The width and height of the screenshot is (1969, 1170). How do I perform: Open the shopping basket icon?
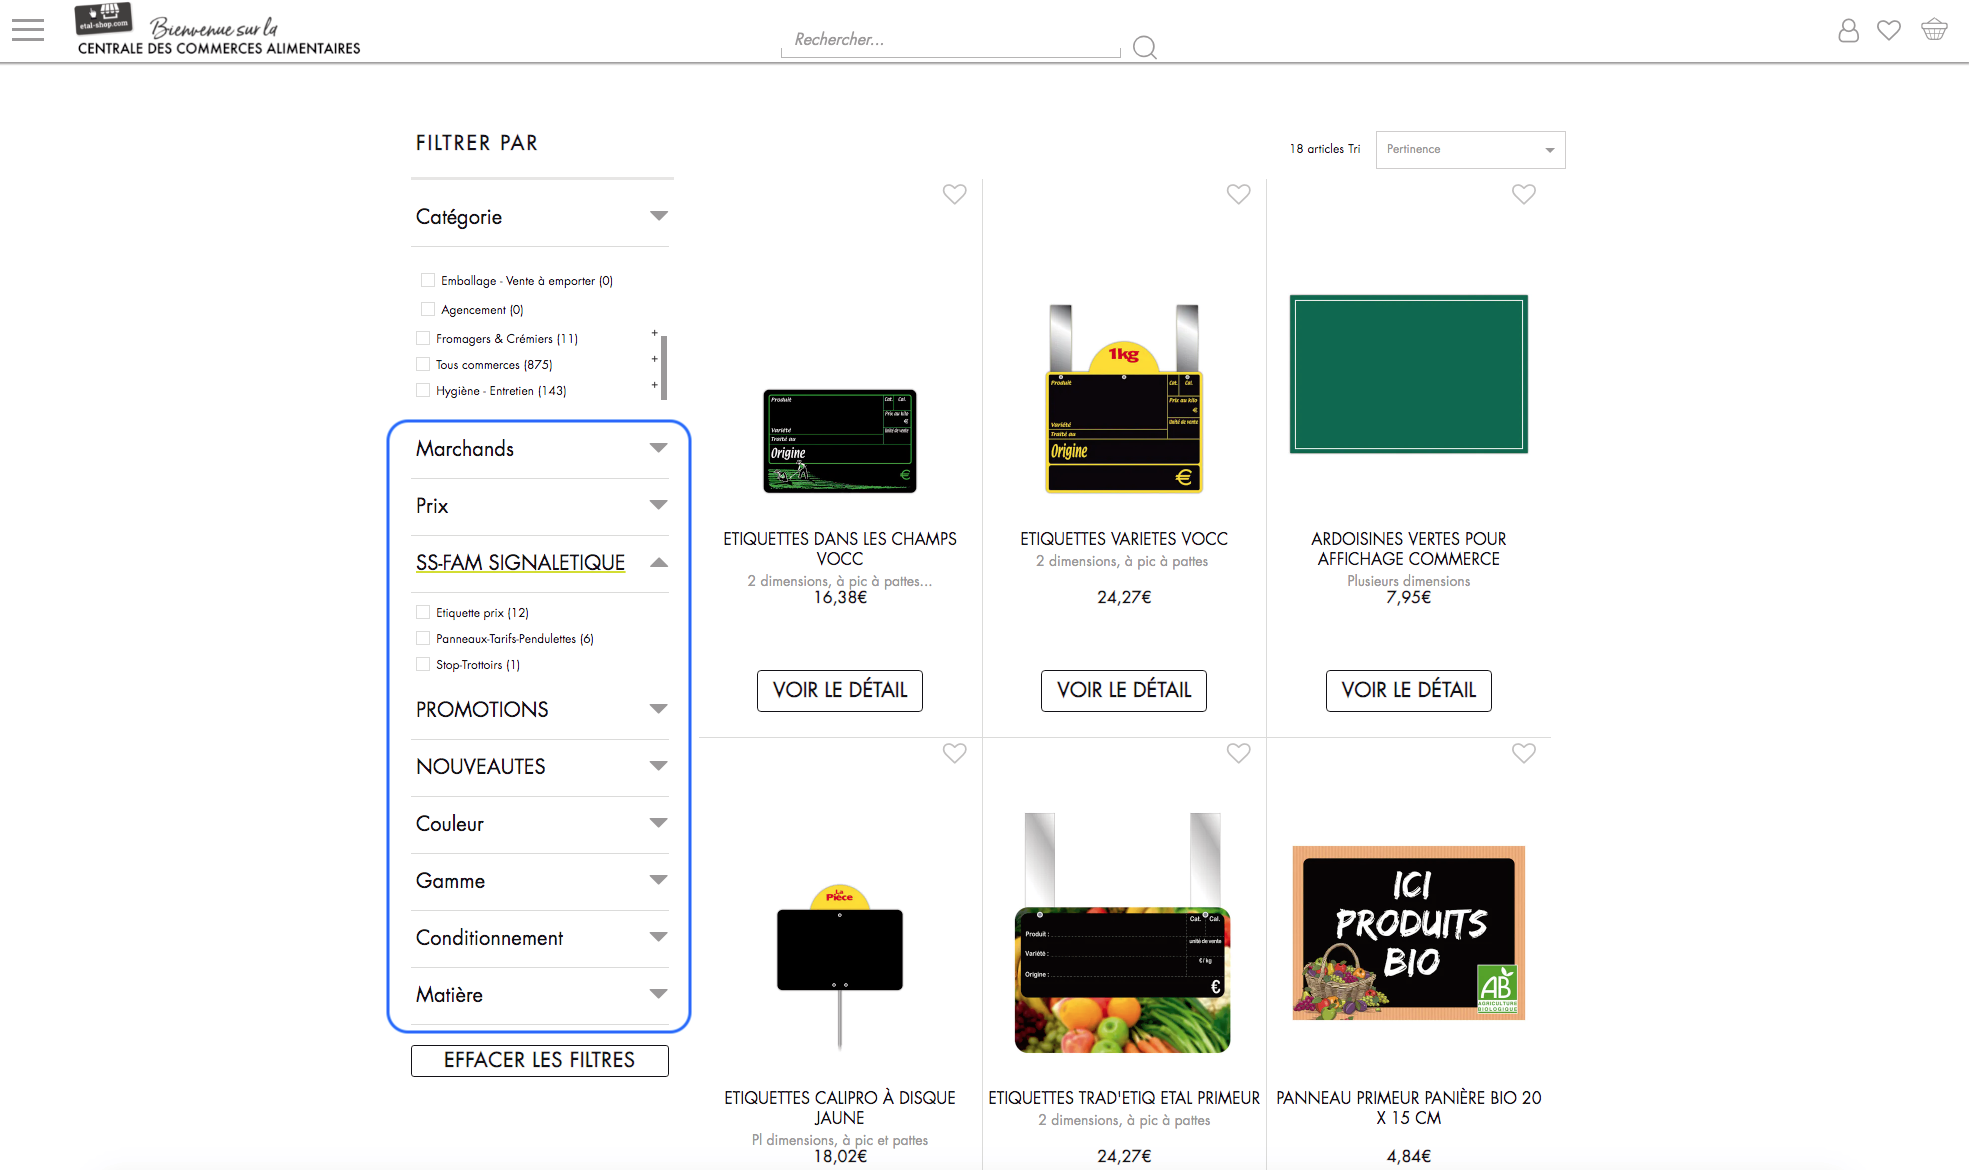[x=1934, y=30]
